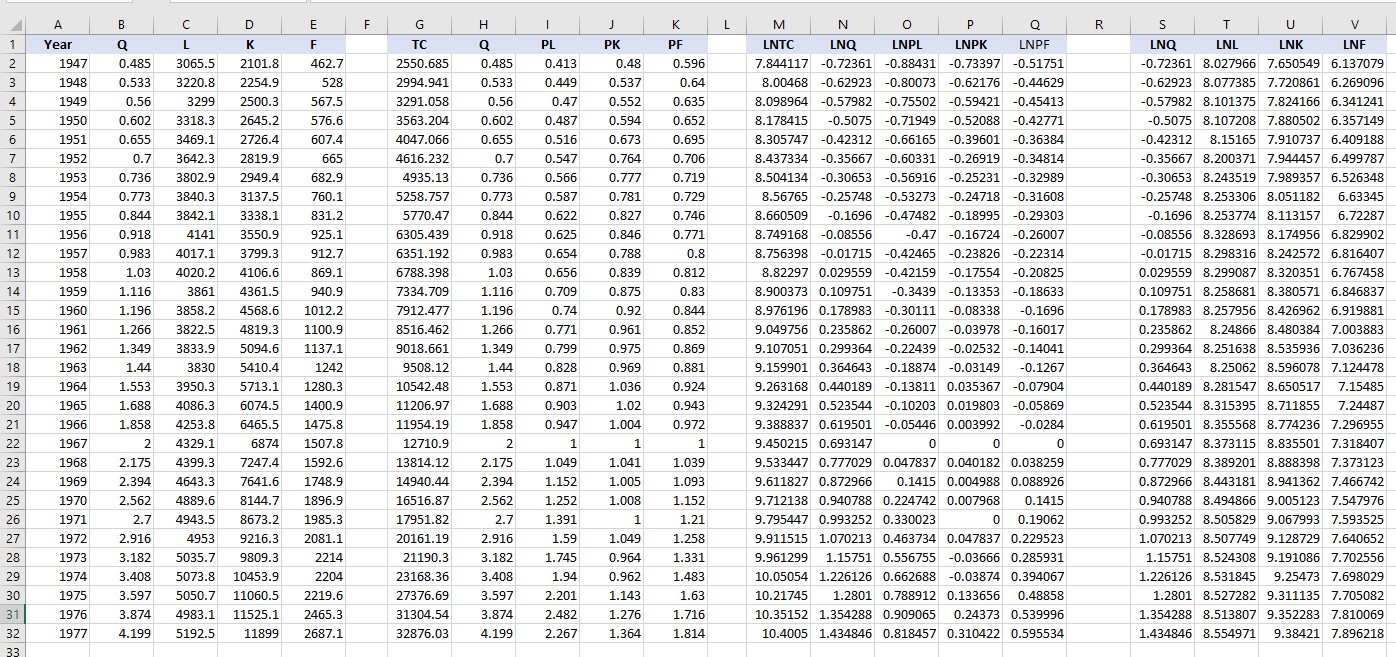Screen dimensions: 1396x657
Task: Select LNPF cell with value 0.595534
Action: click(x=1035, y=633)
